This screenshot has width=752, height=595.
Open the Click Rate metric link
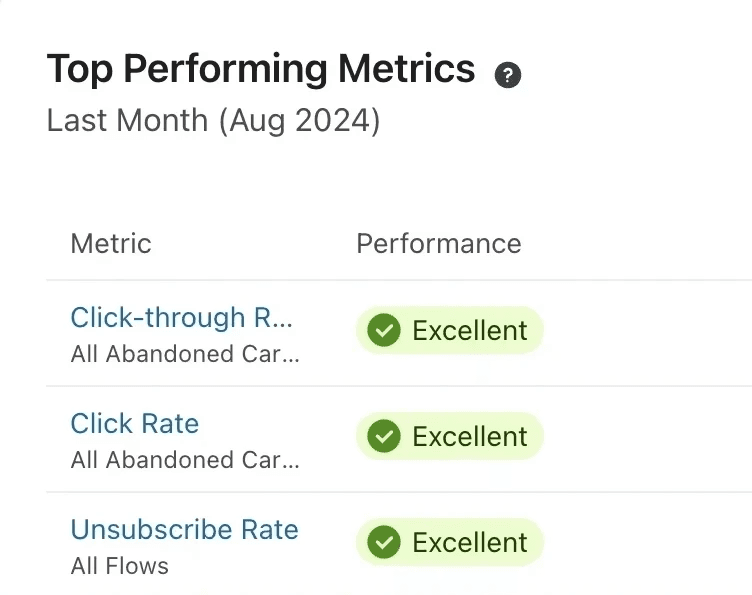point(135,423)
